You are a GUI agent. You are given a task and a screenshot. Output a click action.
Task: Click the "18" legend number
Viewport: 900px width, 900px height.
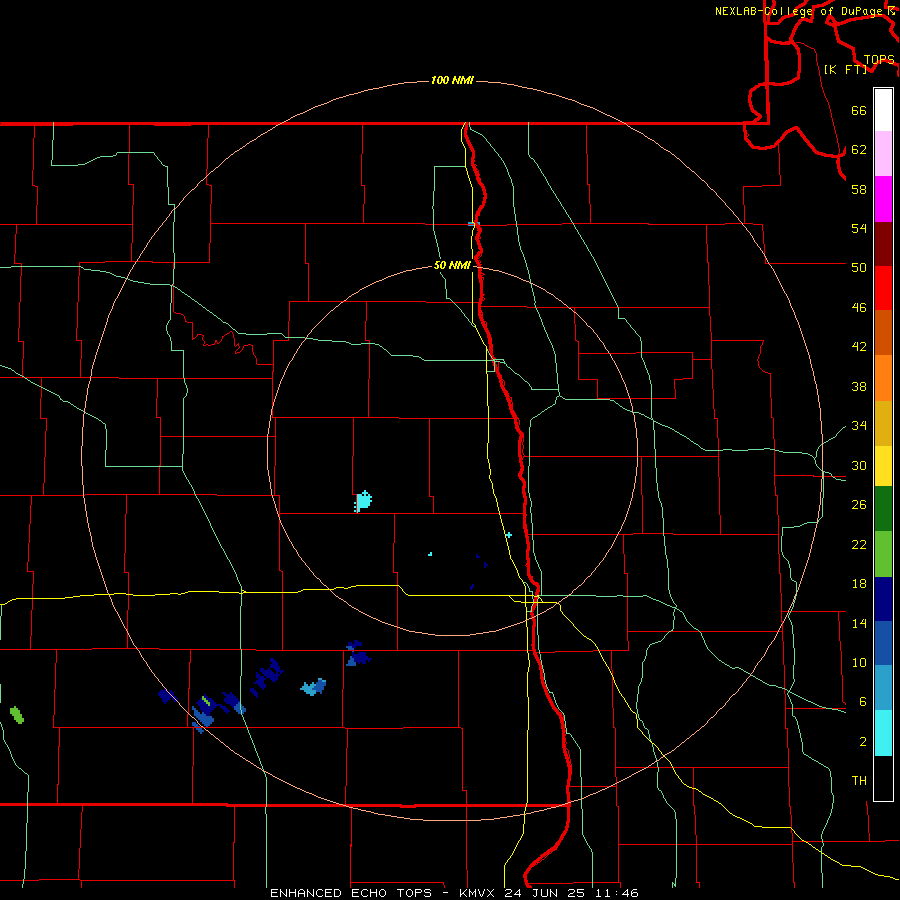859,584
